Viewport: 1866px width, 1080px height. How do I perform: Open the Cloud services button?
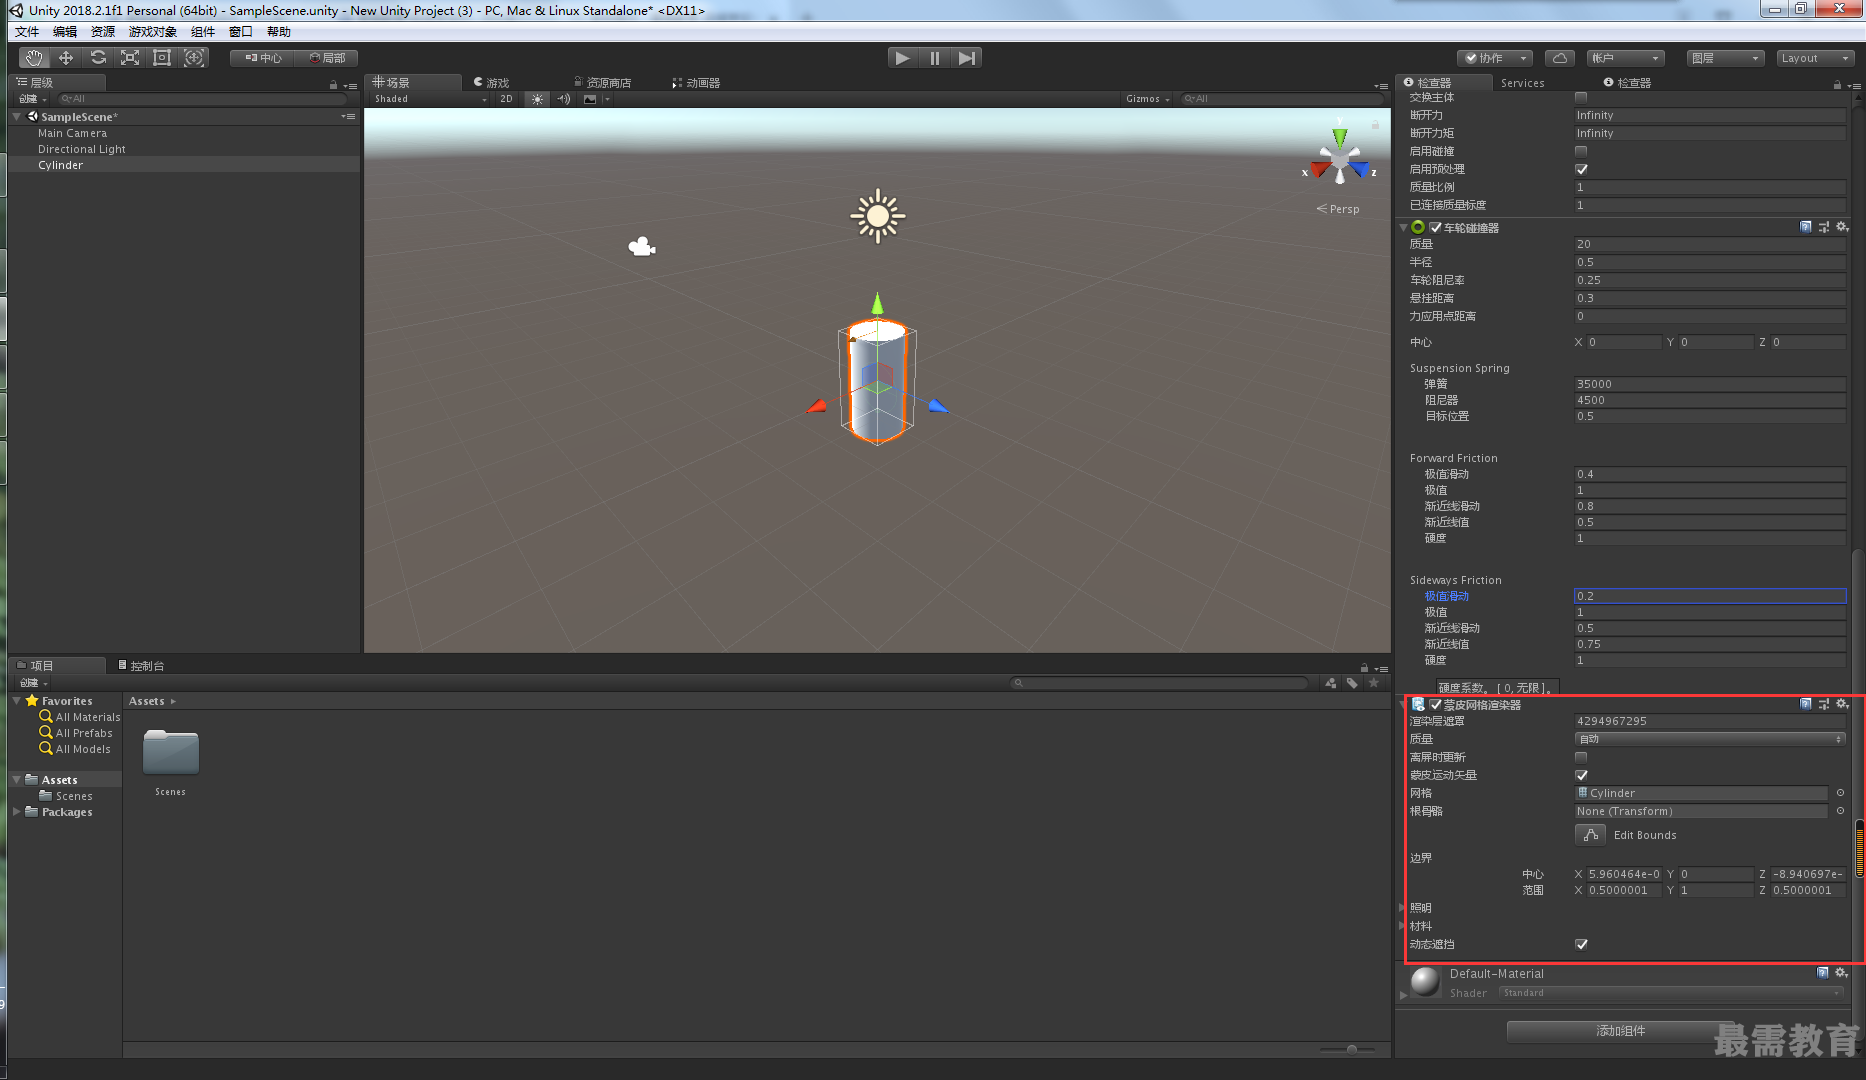point(1560,58)
